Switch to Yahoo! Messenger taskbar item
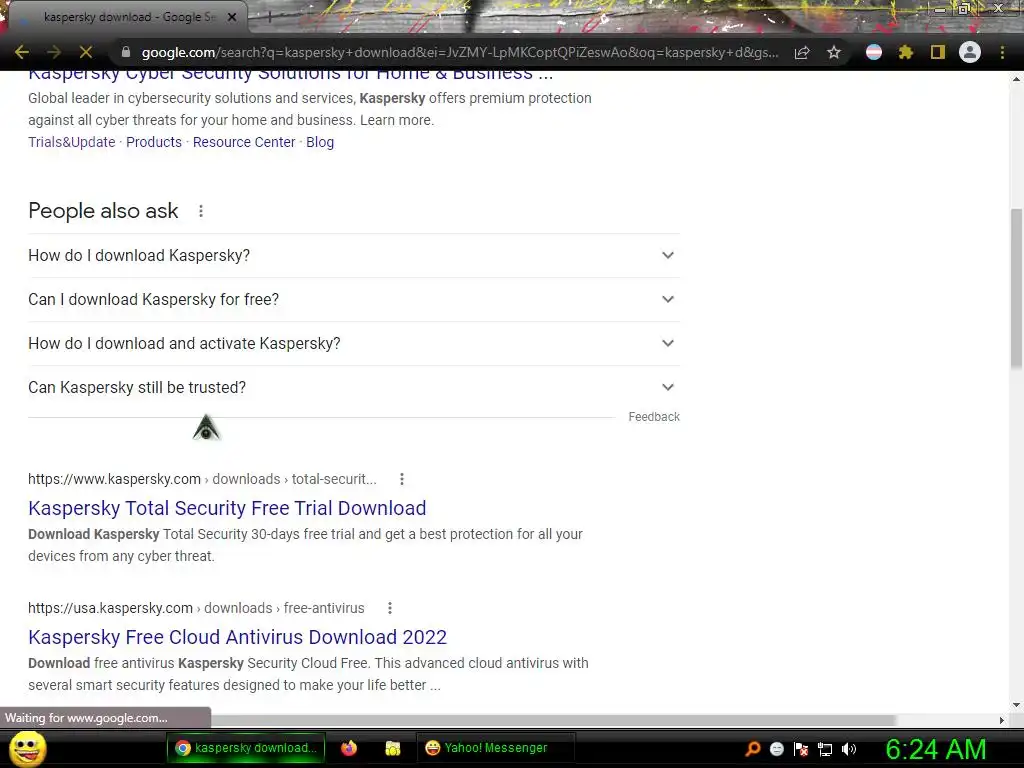1024x768 pixels. pos(495,748)
